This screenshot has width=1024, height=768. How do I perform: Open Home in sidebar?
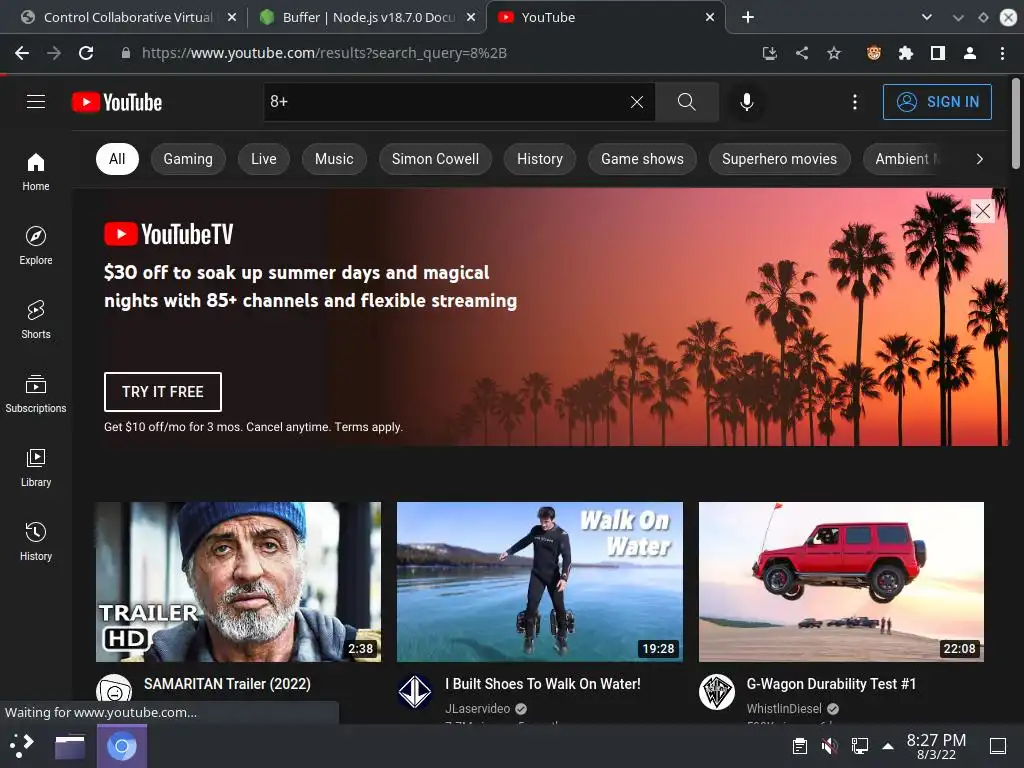36,171
